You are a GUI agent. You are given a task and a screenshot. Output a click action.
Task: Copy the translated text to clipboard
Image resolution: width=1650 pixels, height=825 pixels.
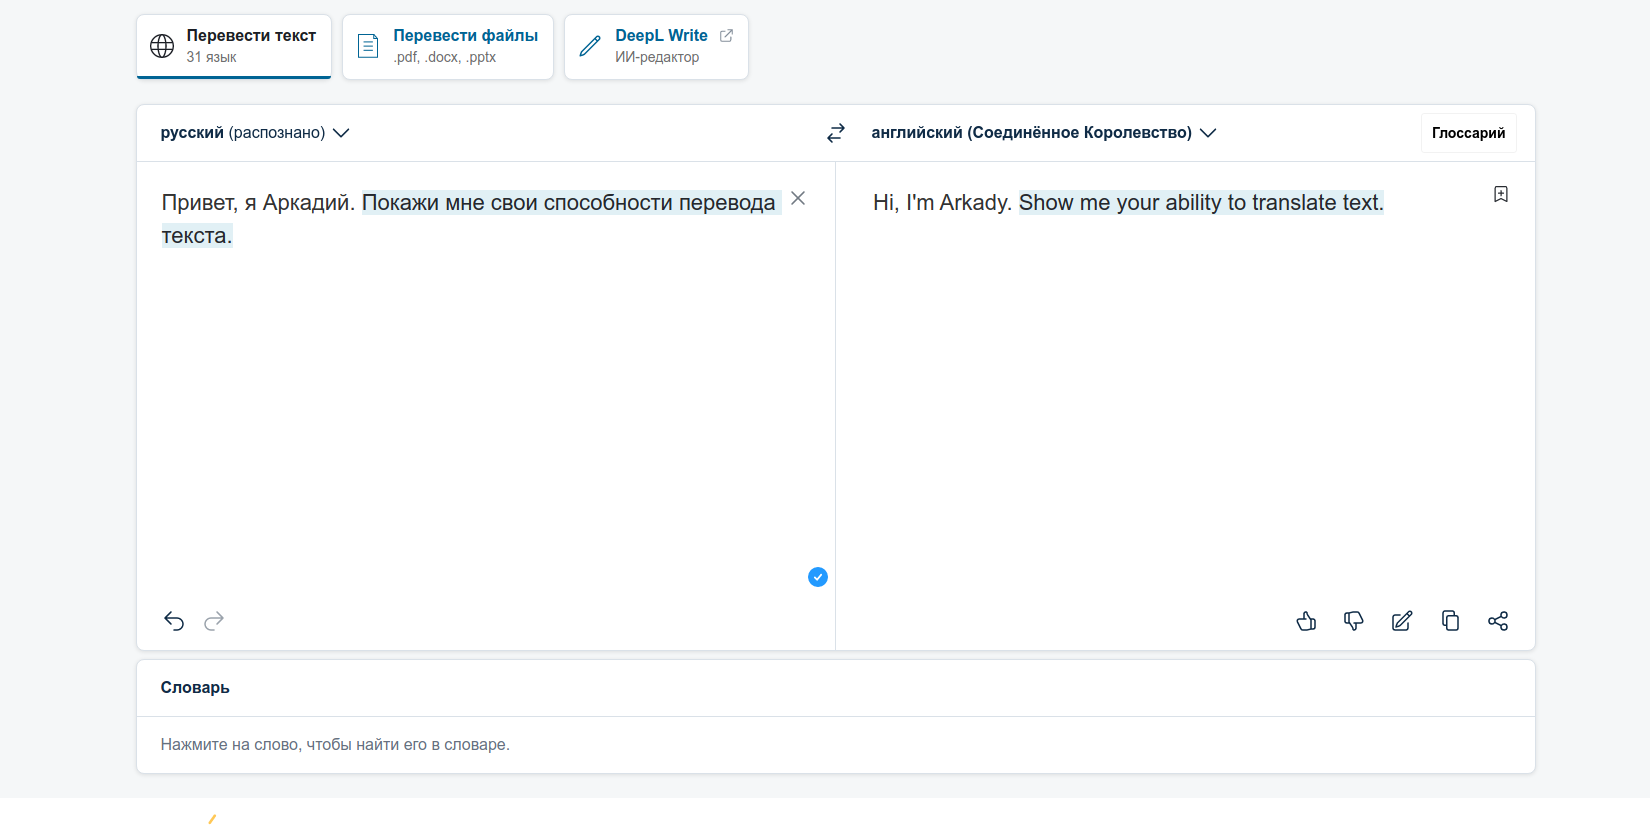pyautogui.click(x=1450, y=621)
